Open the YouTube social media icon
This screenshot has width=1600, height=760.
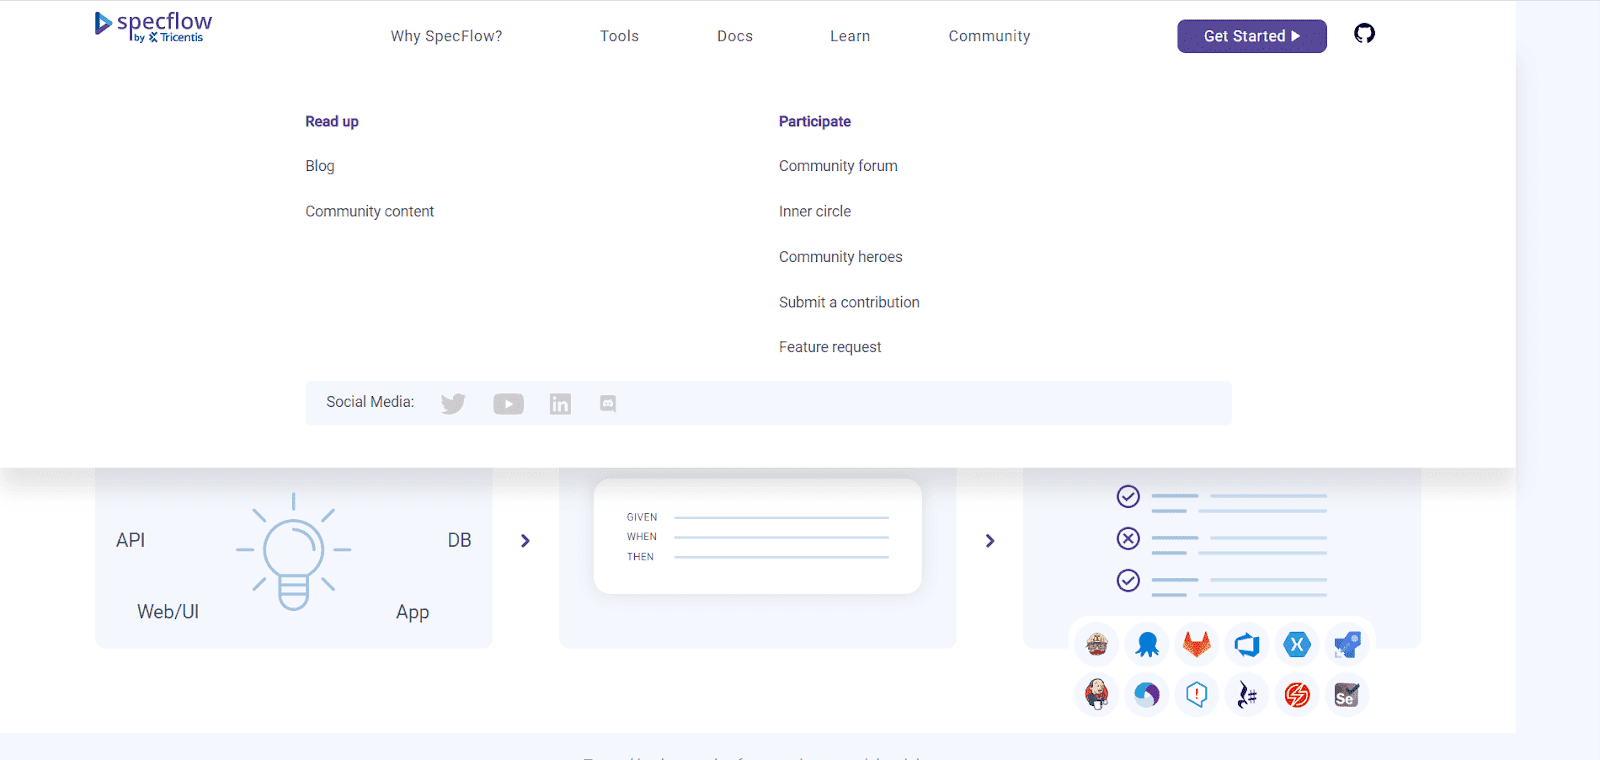508,404
